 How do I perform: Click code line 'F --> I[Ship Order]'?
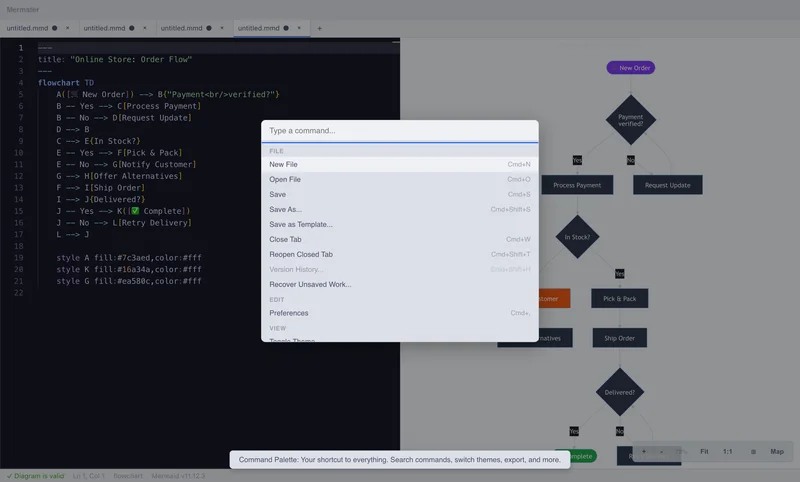101,188
